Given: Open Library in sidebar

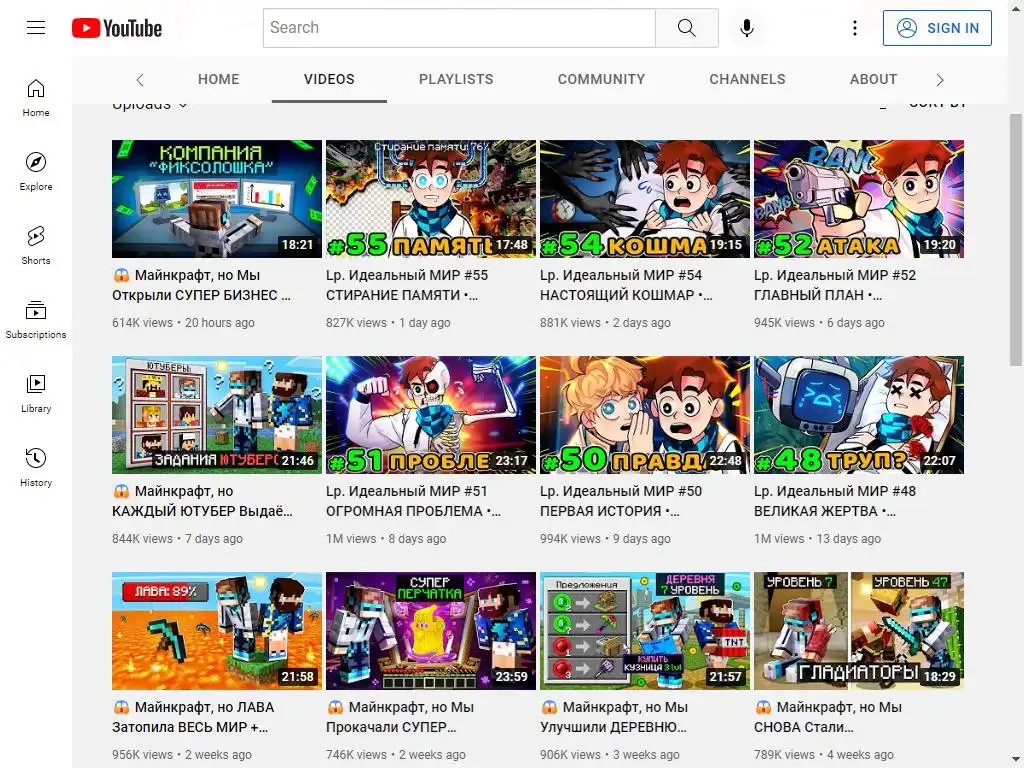Looking at the screenshot, I should pyautogui.click(x=36, y=393).
